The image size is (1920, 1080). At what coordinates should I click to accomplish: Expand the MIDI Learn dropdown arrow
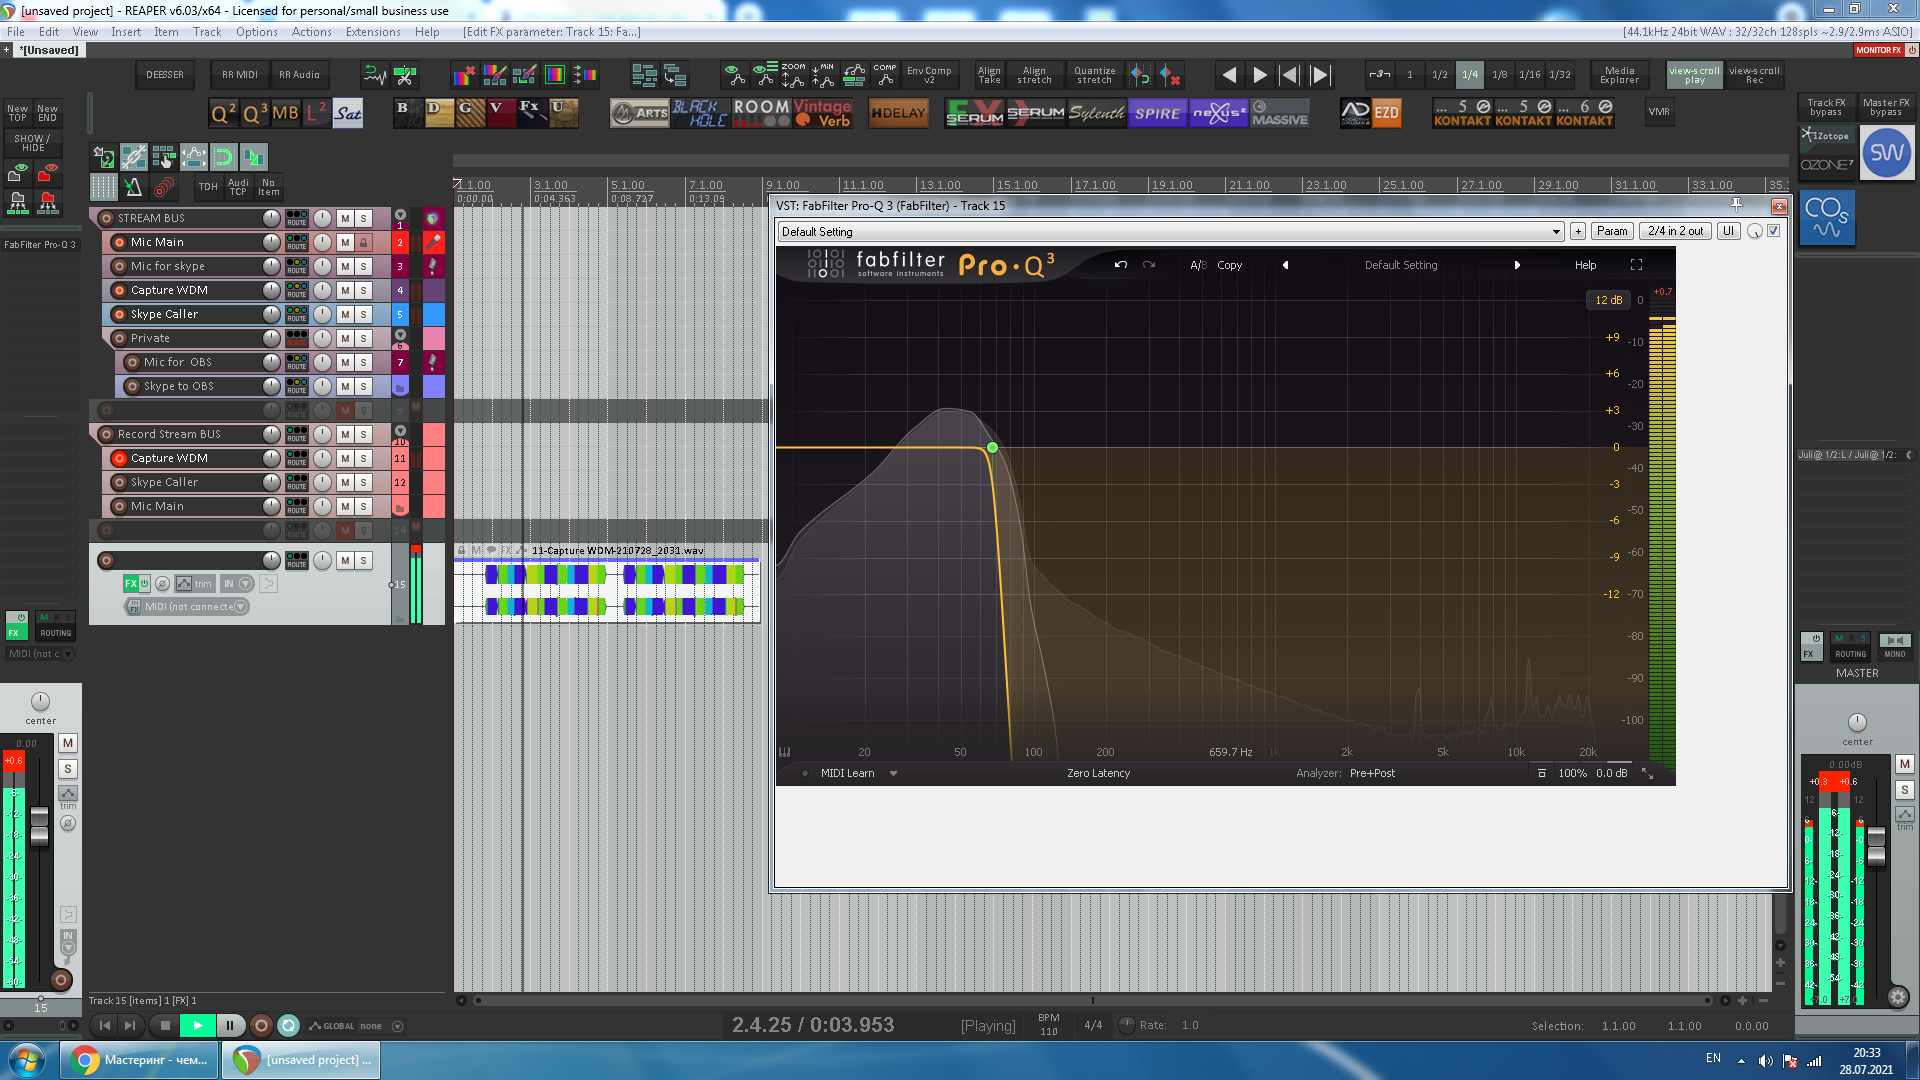tap(893, 773)
